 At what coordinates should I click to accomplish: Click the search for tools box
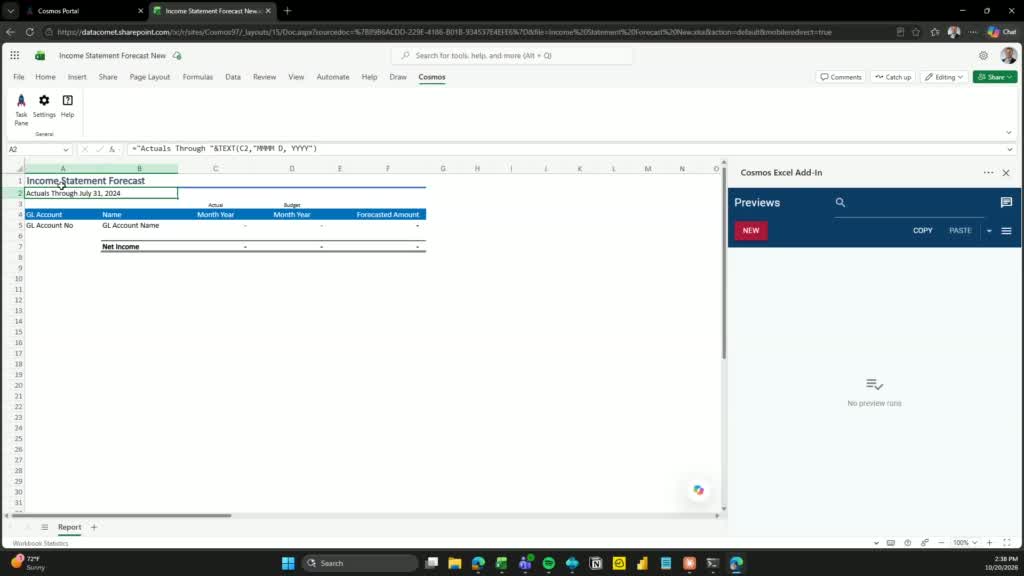pyautogui.click(x=513, y=56)
